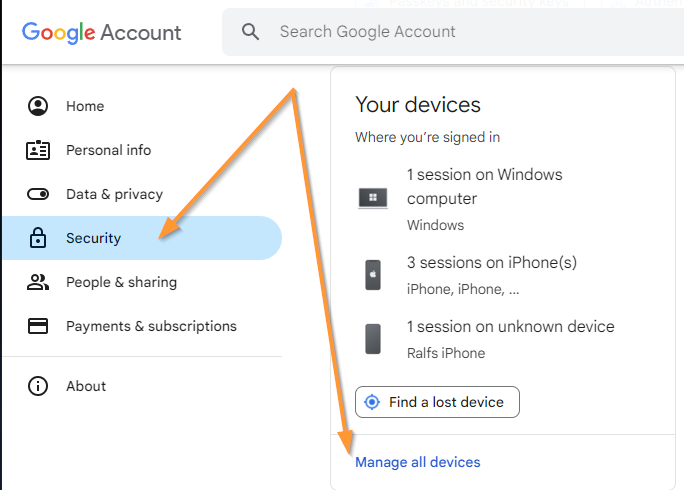Click the About info icon
This screenshot has height=490, width=684.
point(38,386)
